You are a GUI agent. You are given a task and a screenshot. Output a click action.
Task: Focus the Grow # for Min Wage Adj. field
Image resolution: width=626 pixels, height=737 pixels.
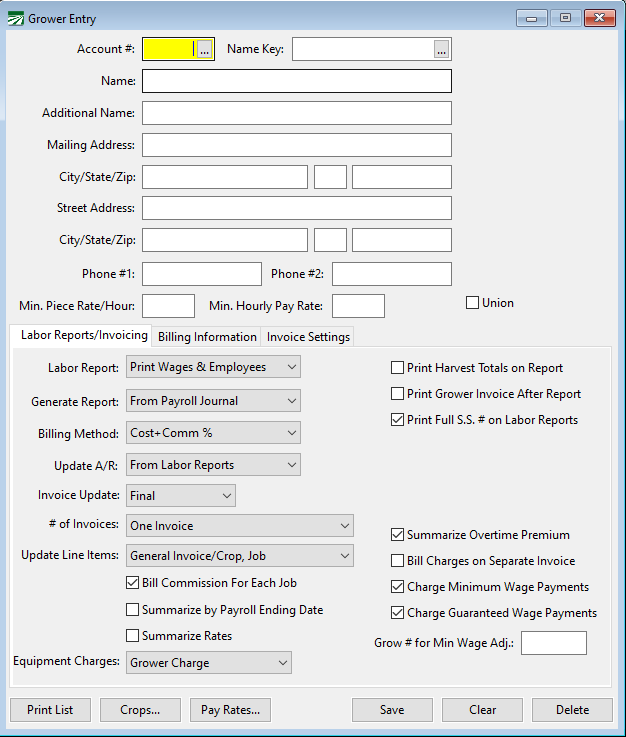click(553, 643)
